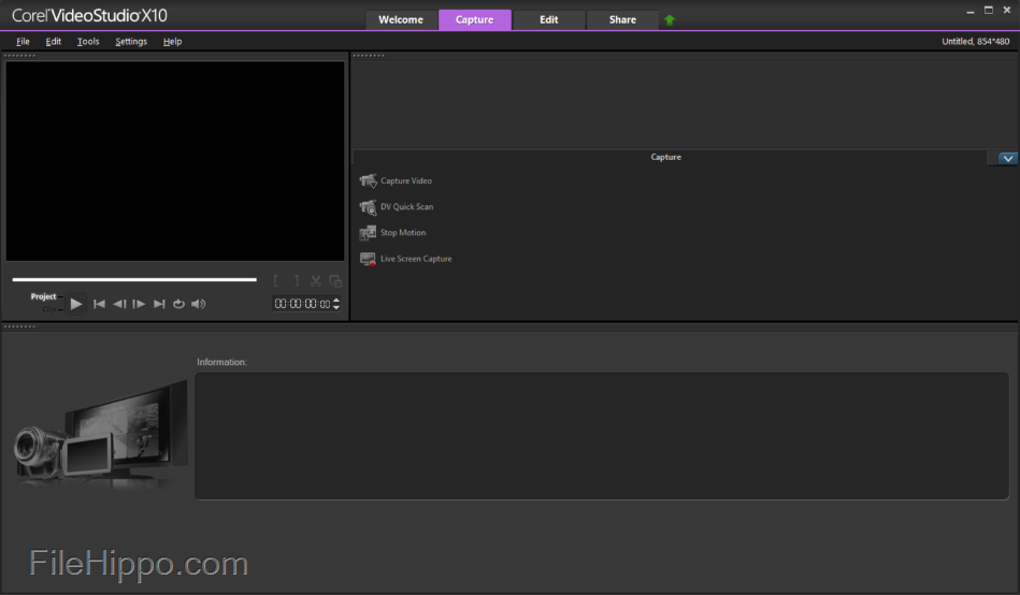Click the playback scrub bar
This screenshot has height=595, width=1020.
click(134, 279)
